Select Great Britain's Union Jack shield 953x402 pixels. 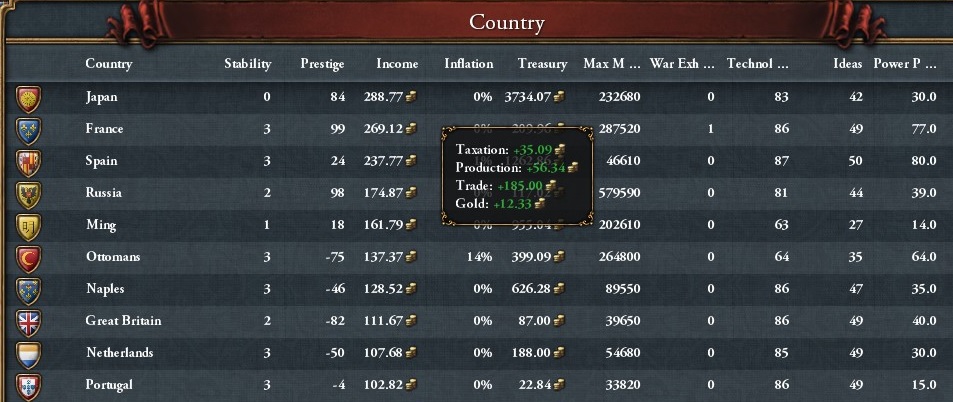click(x=28, y=321)
